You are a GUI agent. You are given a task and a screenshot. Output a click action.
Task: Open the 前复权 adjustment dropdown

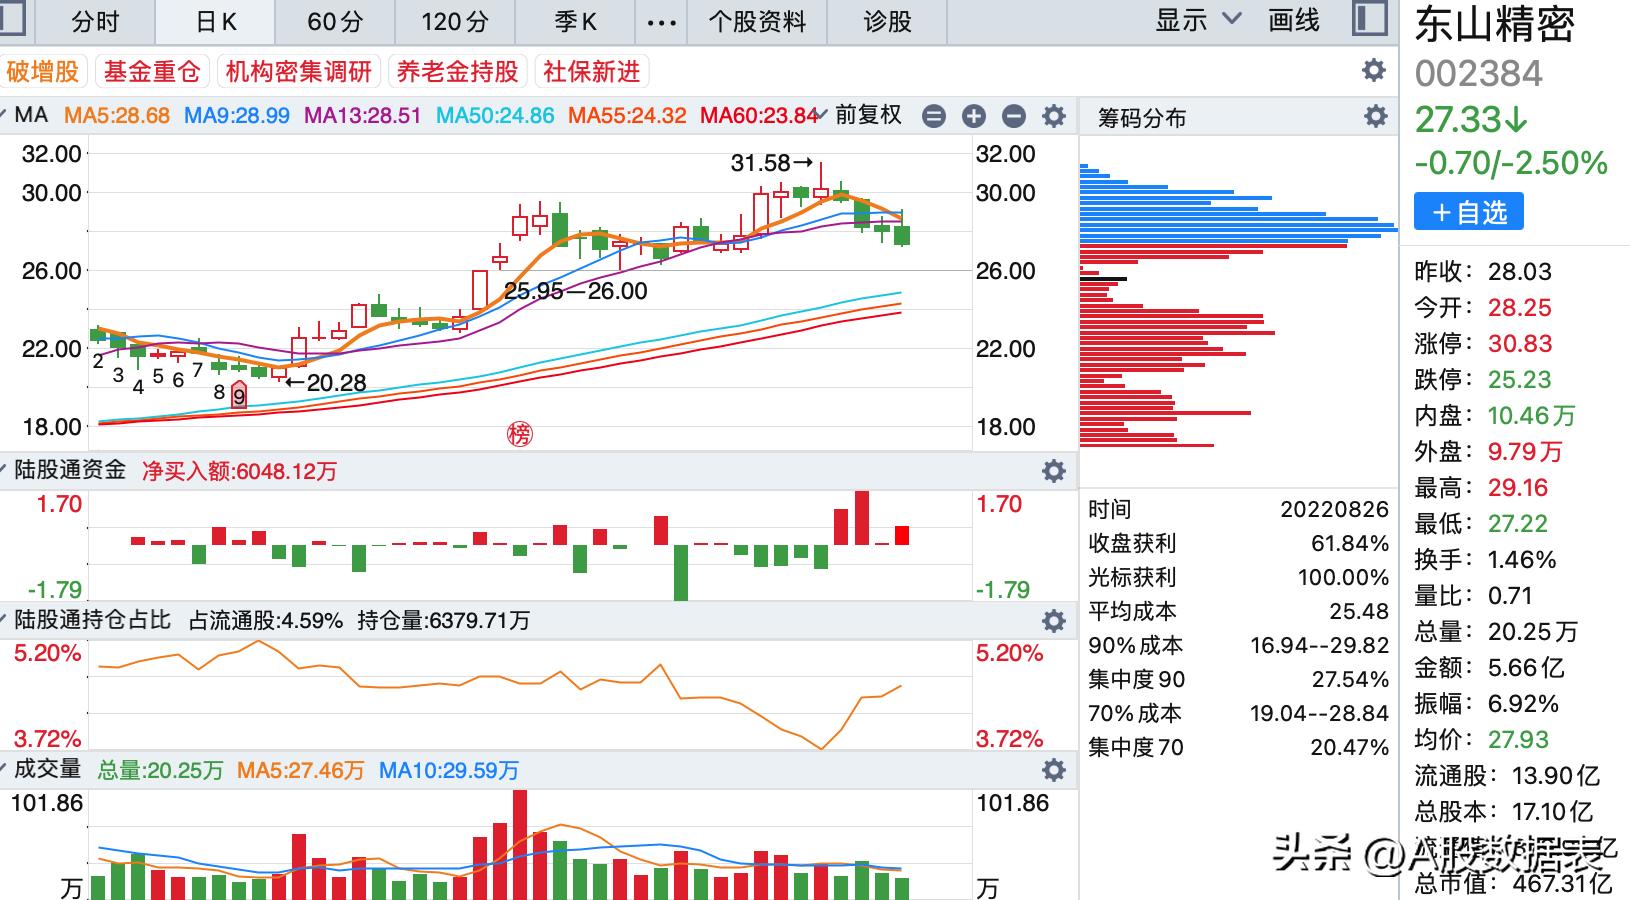click(x=860, y=115)
